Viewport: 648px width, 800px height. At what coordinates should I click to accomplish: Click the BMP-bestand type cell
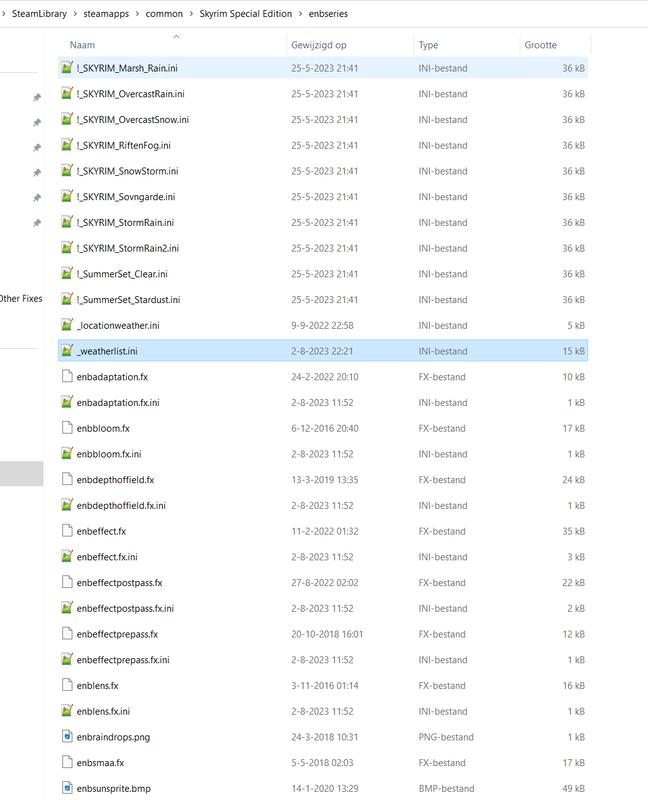point(446,788)
